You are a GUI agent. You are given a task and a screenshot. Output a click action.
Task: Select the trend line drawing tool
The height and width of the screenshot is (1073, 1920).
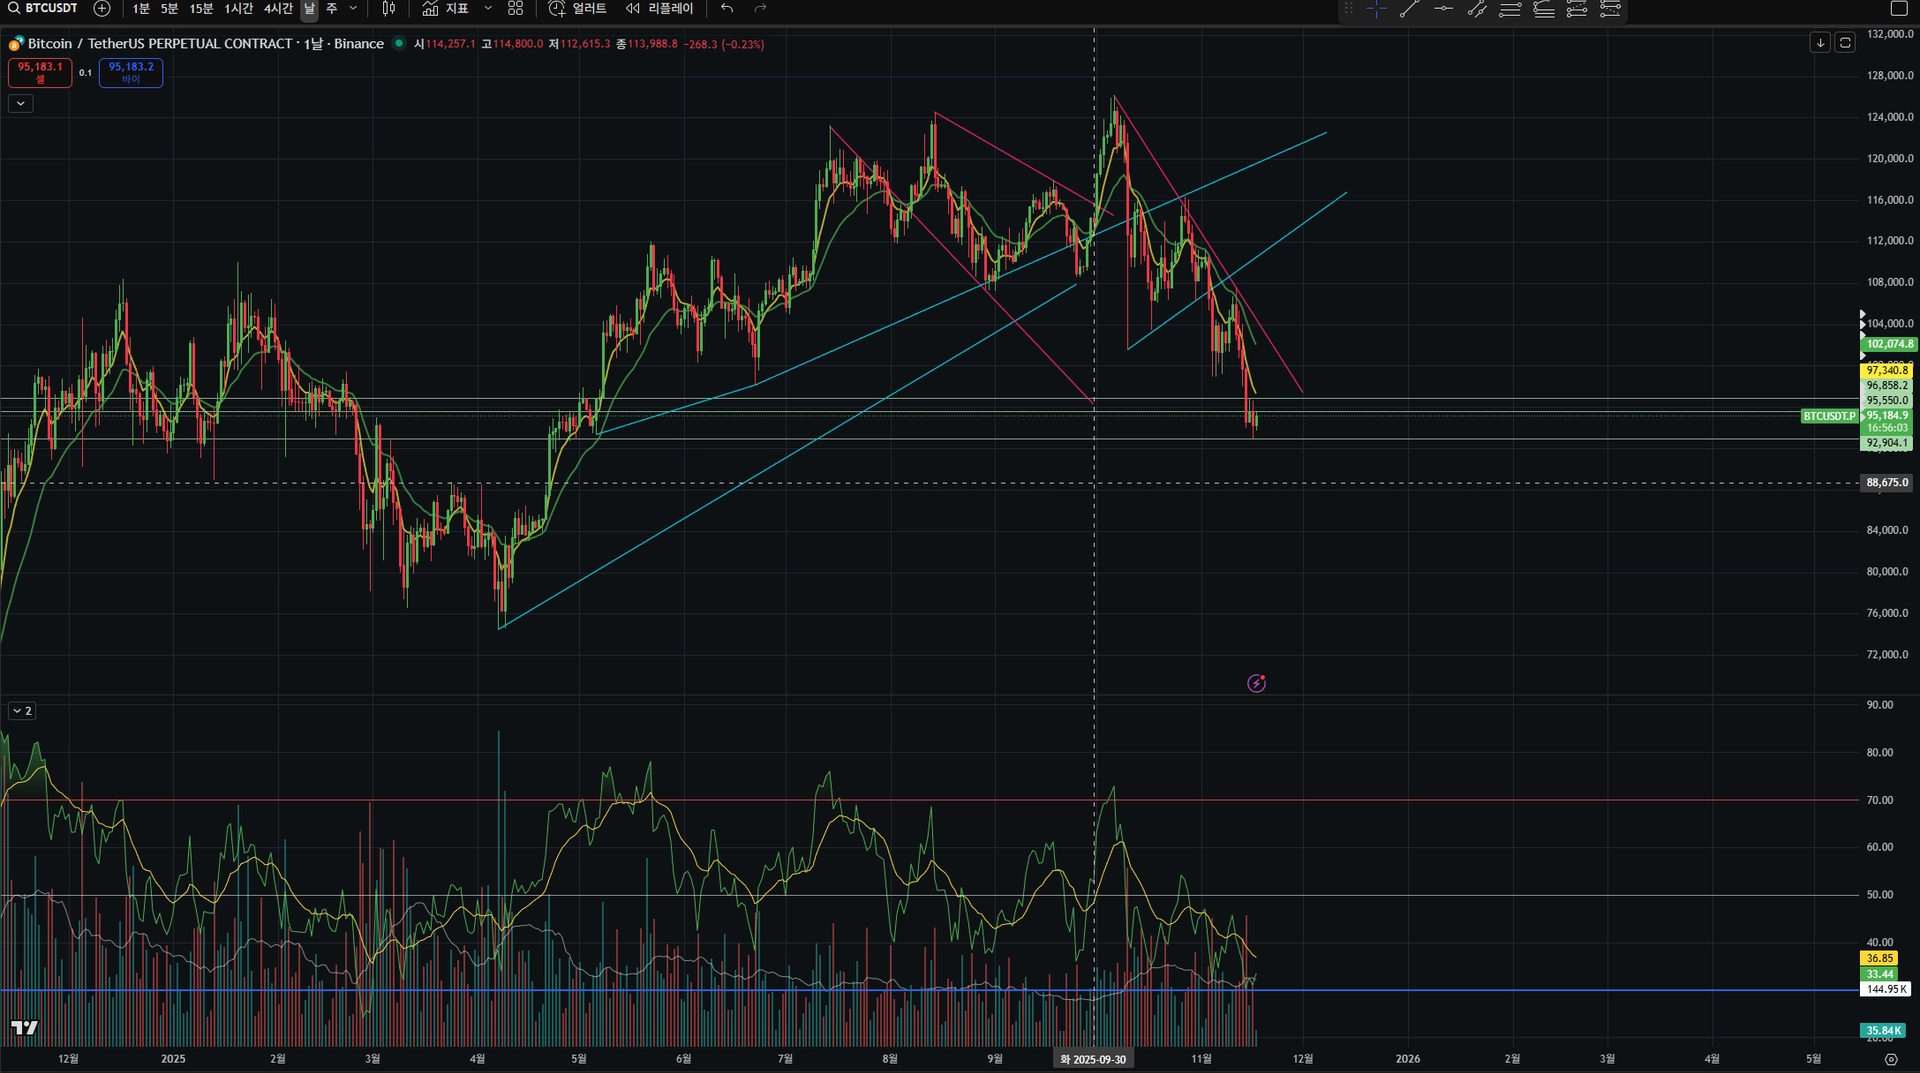coord(1410,9)
